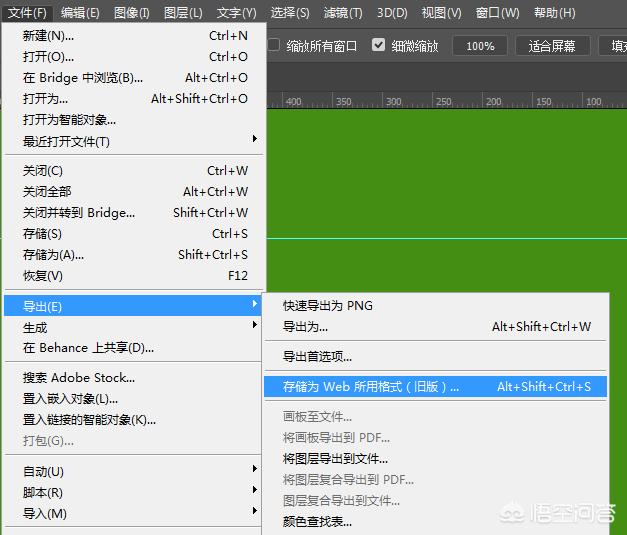Screen dimensions: 627x535
Task: Open 导出首选项...
Action: pos(435,356)
